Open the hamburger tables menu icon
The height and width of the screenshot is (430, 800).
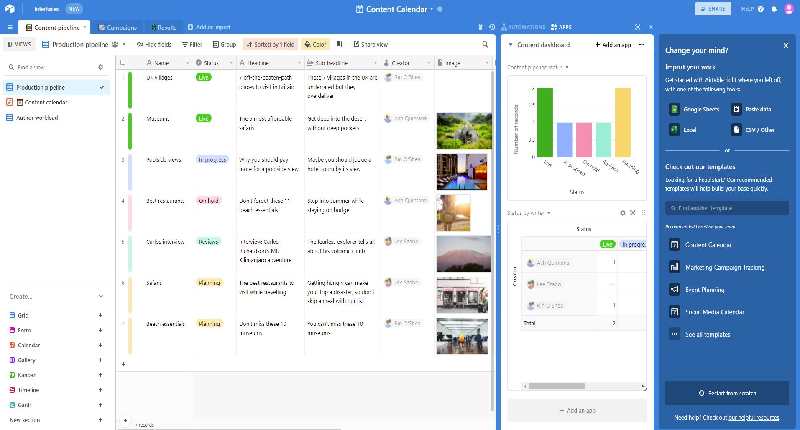(x=10, y=27)
